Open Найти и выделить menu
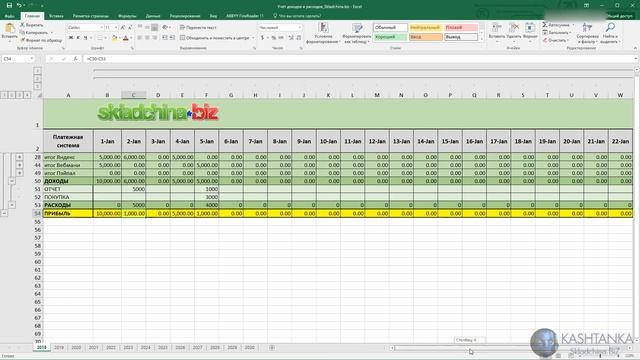The width and height of the screenshot is (640, 360). tap(610, 33)
